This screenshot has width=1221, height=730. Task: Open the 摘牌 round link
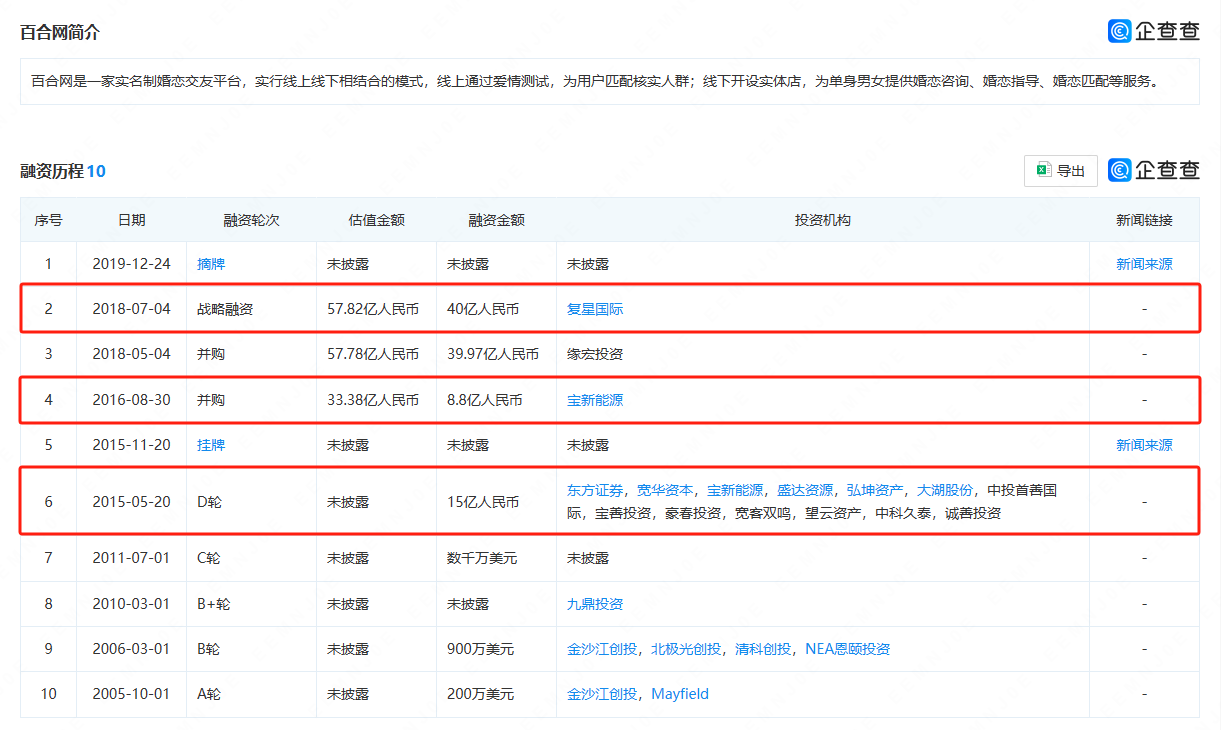[211, 264]
